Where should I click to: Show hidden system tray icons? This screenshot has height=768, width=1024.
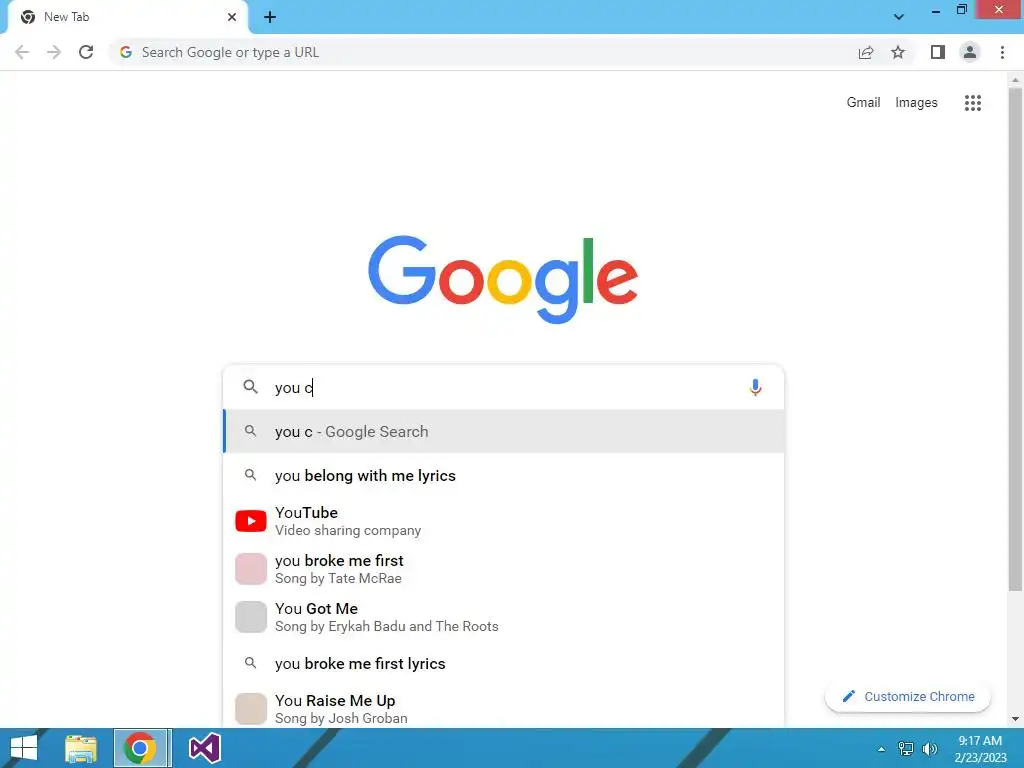tap(882, 749)
